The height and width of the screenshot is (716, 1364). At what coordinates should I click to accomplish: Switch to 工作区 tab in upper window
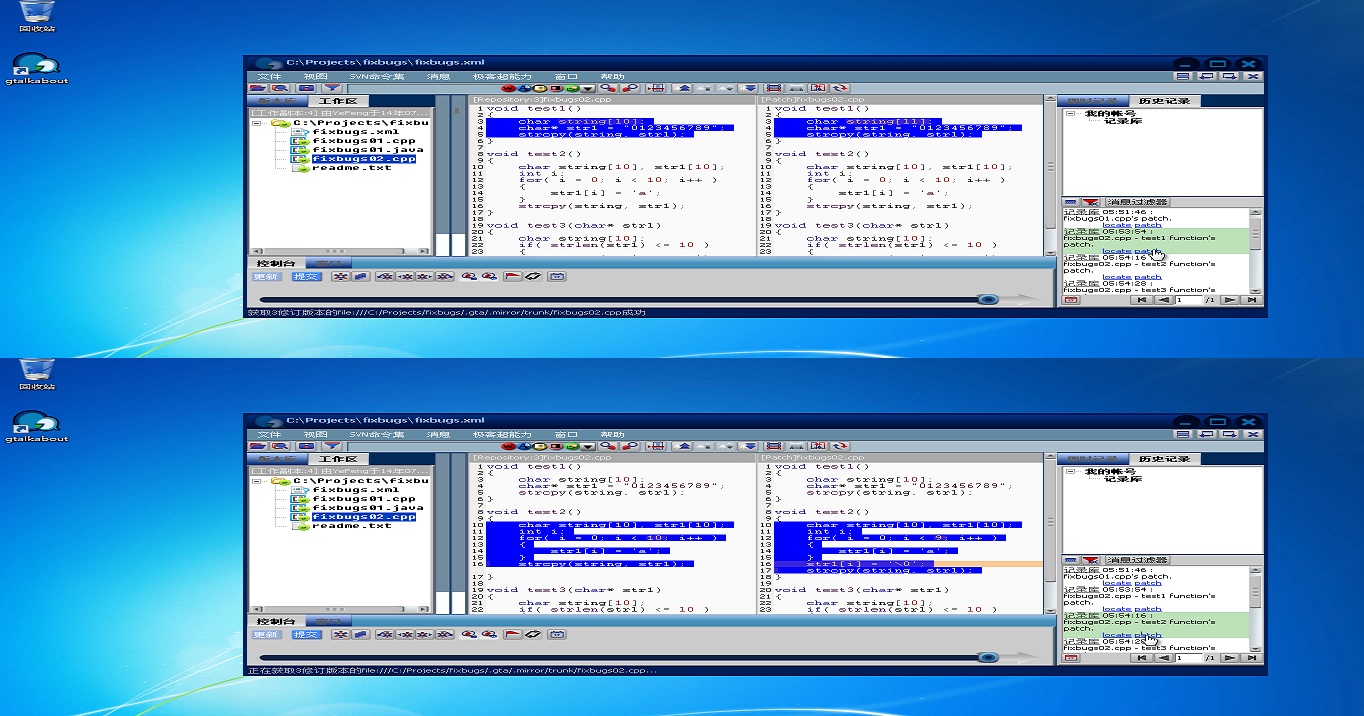click(x=338, y=101)
